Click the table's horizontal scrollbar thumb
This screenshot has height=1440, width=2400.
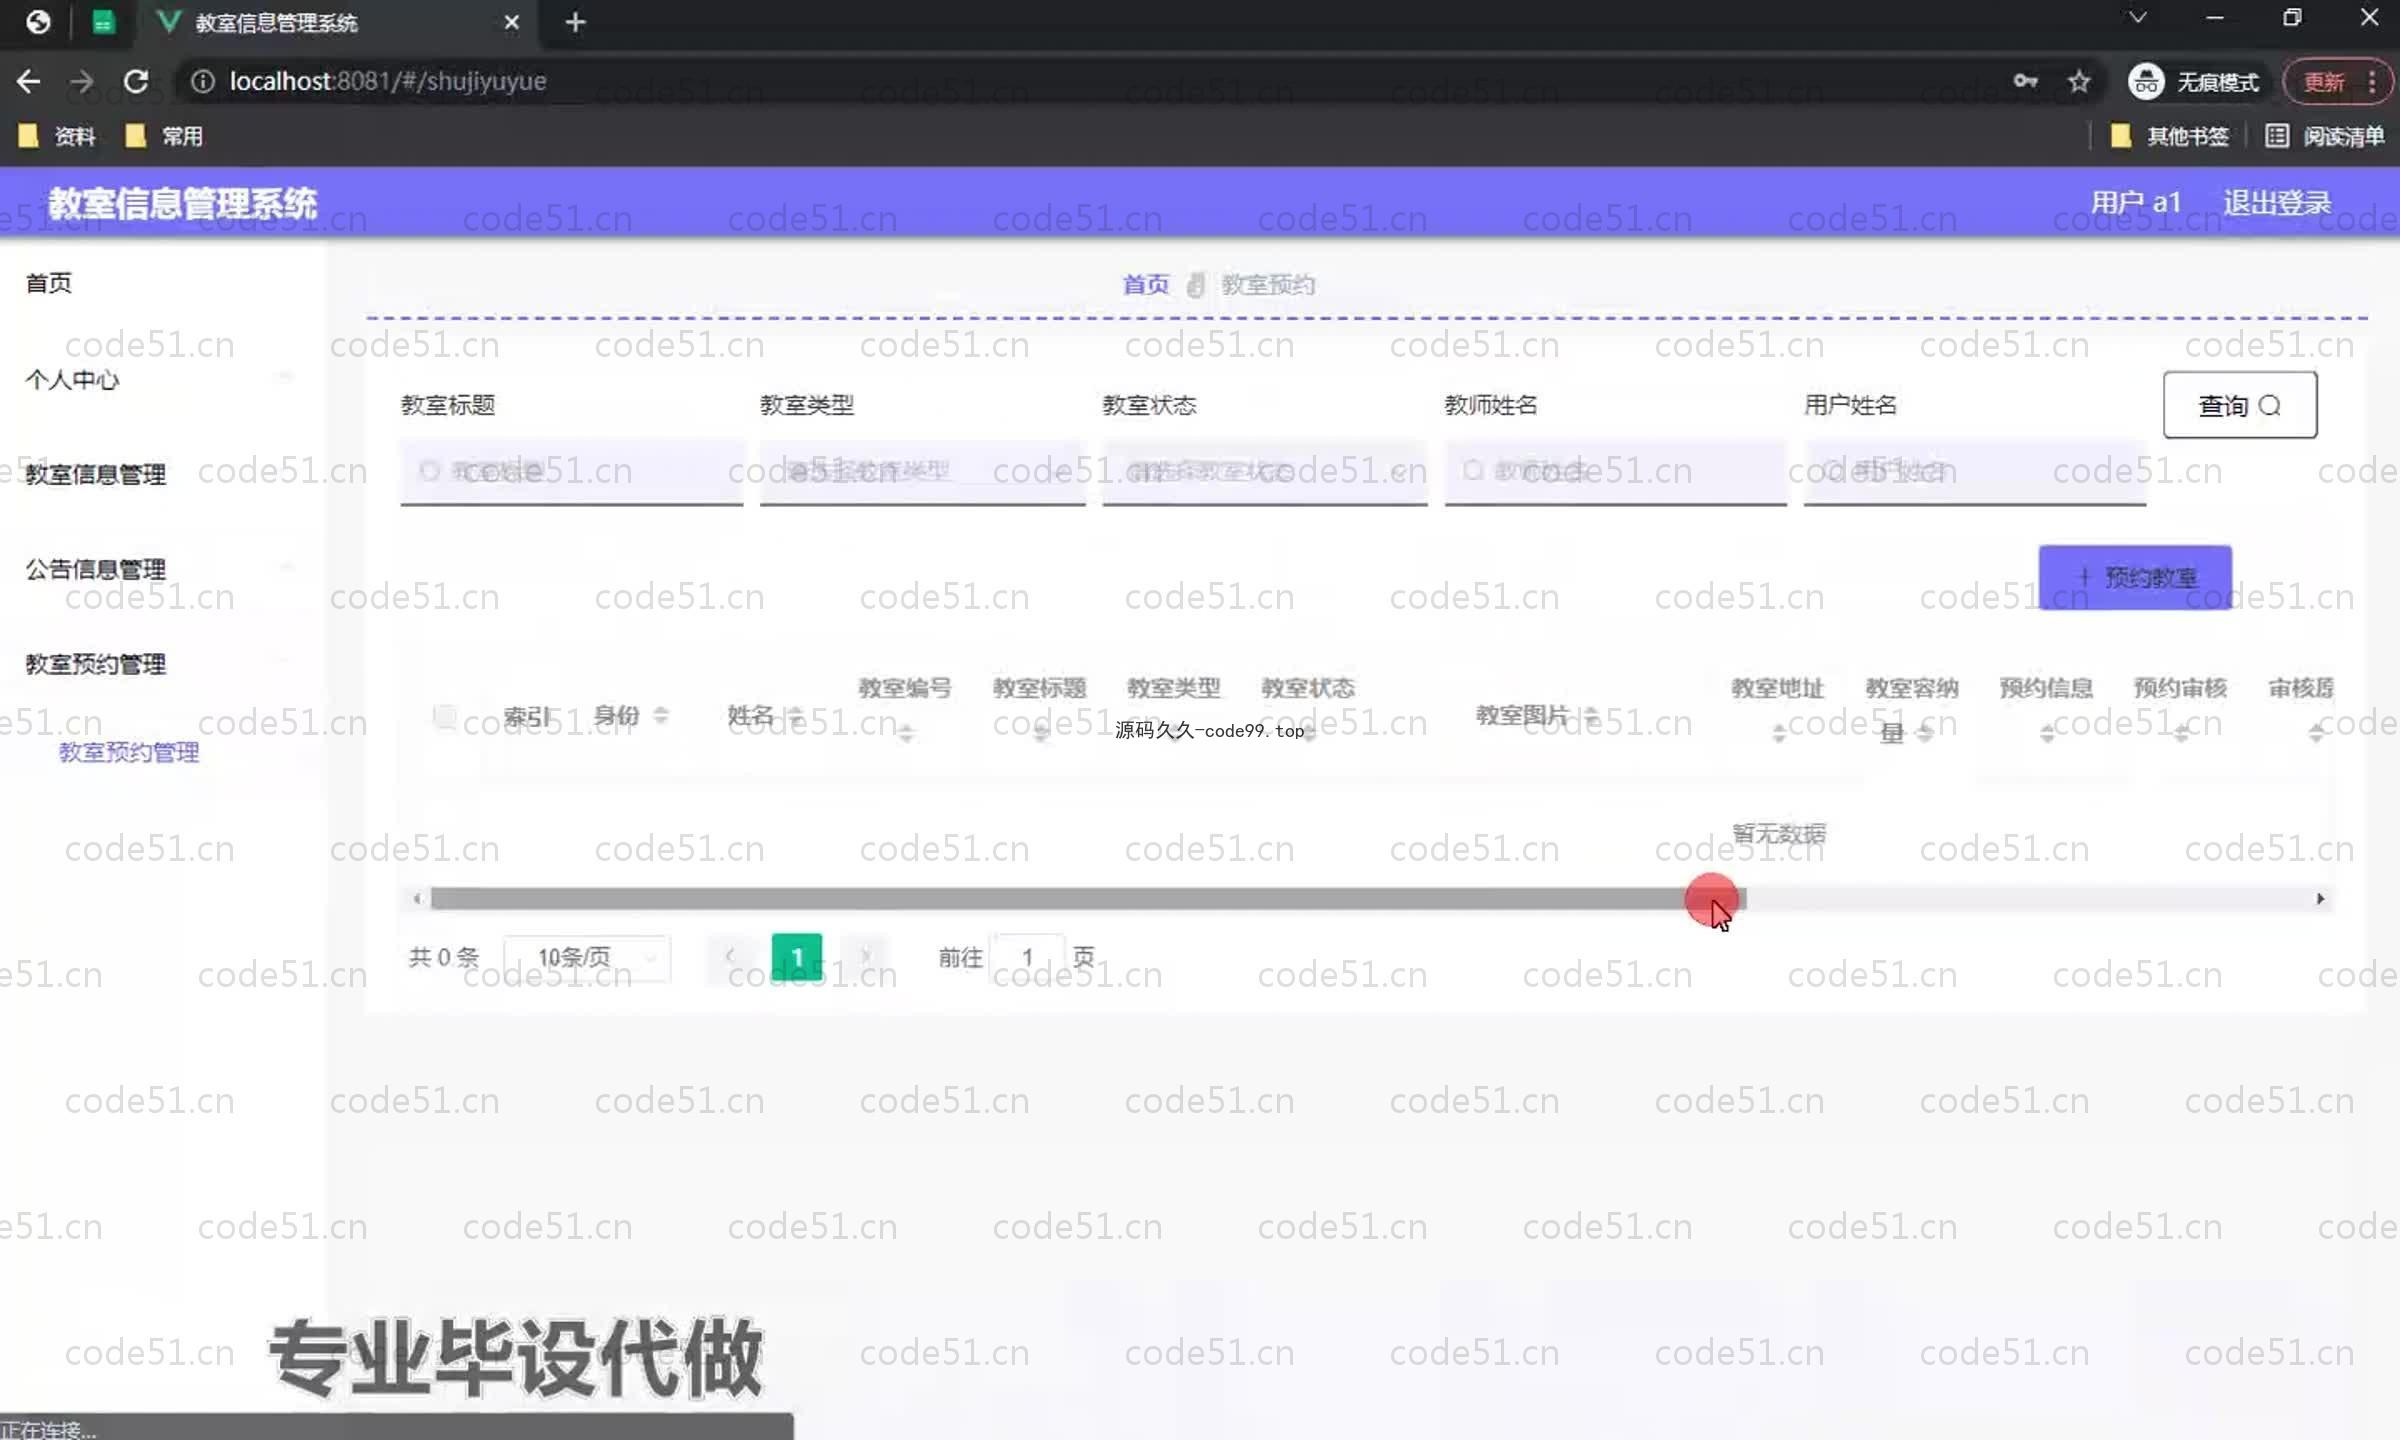coord(1087,898)
